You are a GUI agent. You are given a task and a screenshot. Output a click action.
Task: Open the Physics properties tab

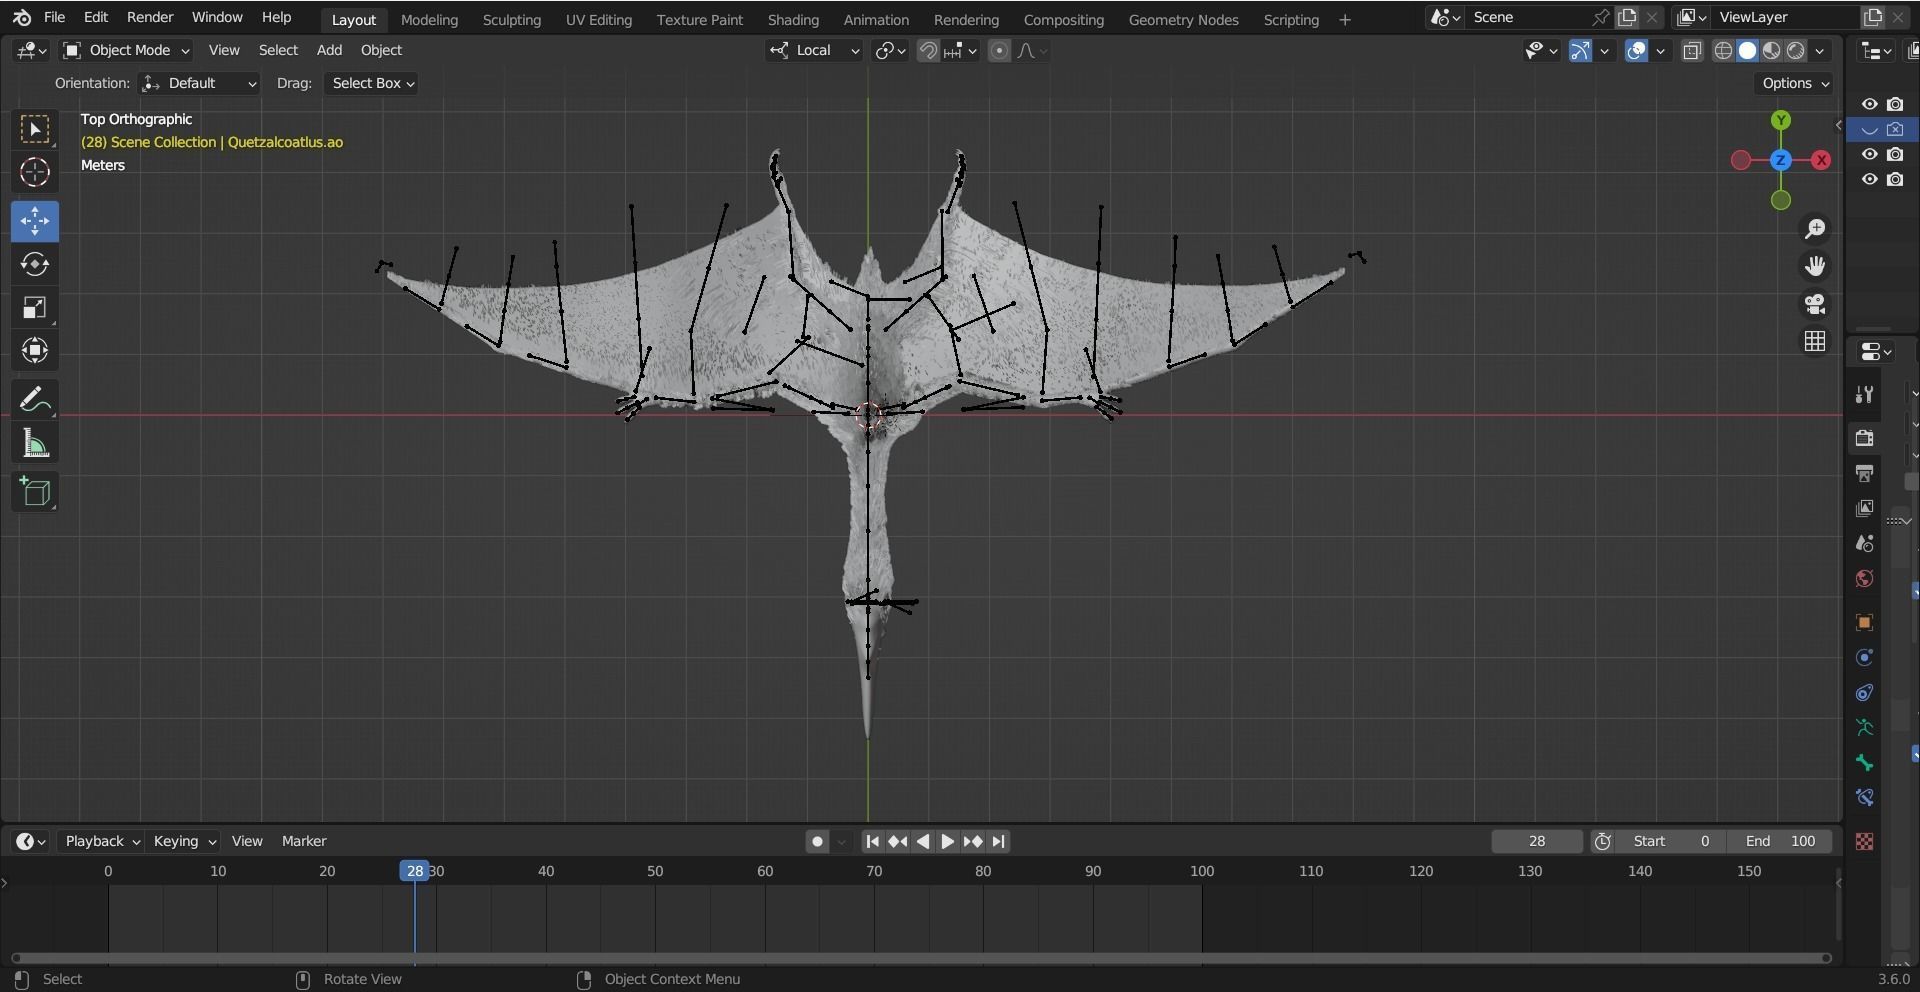pos(1864,657)
